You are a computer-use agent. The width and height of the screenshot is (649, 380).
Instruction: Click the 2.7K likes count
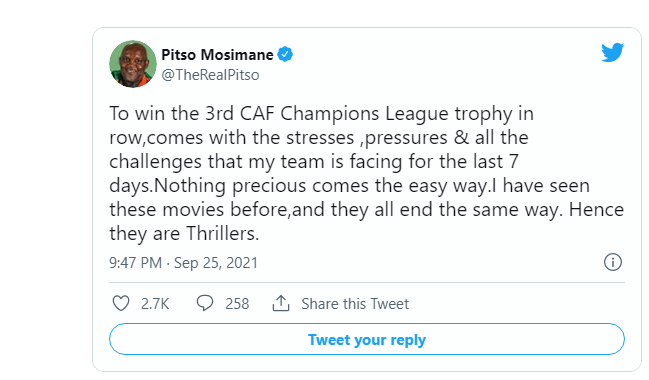tap(155, 304)
